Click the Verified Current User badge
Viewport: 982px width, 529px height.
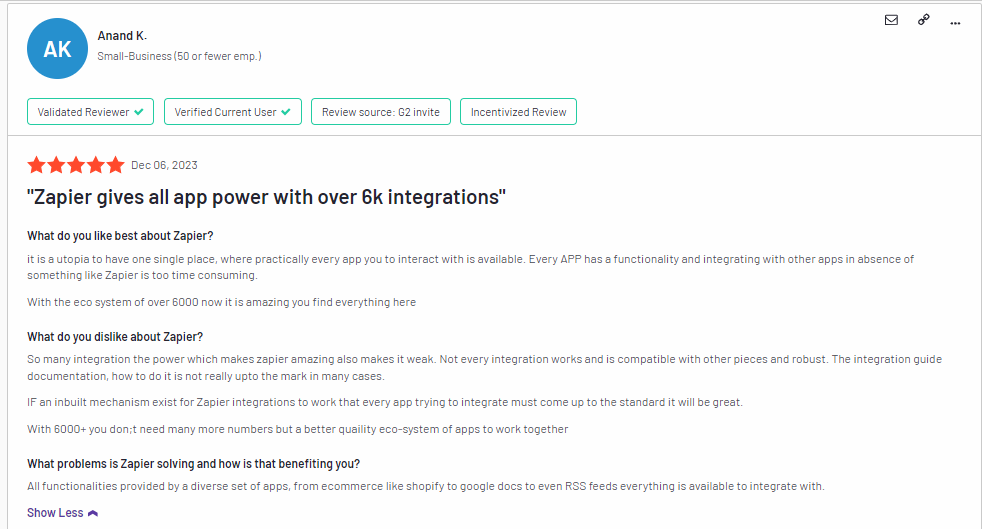[x=233, y=111]
